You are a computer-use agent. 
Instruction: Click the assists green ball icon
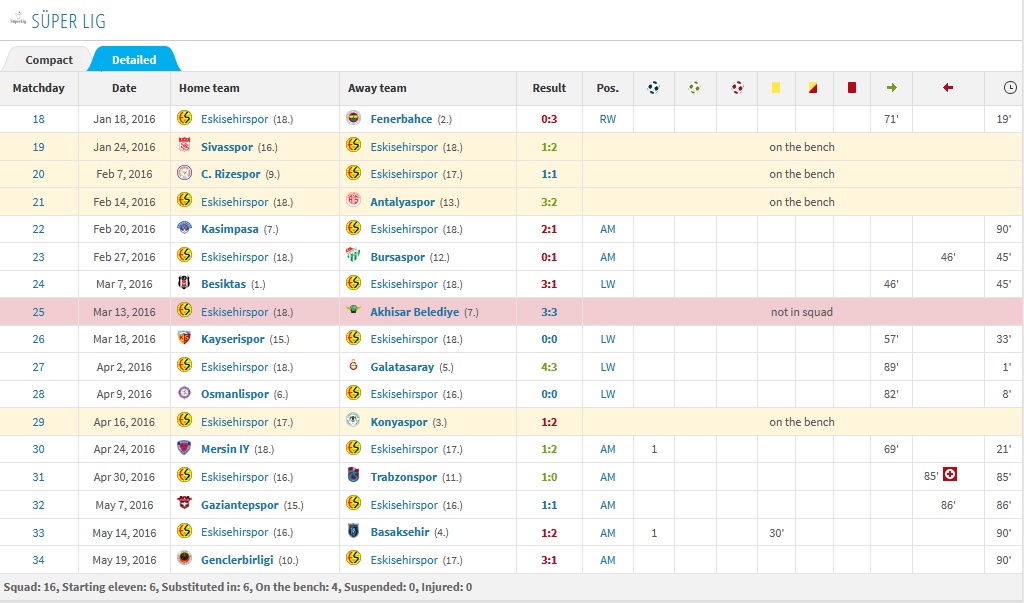(x=694, y=88)
